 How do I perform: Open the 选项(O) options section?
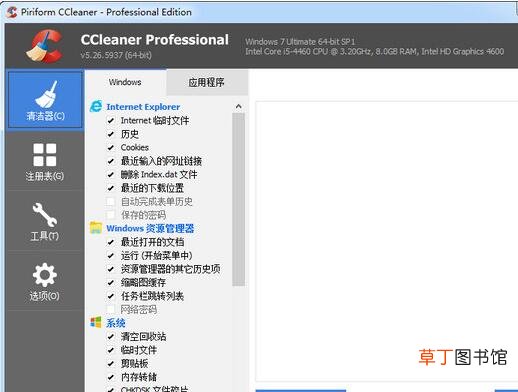[45, 281]
